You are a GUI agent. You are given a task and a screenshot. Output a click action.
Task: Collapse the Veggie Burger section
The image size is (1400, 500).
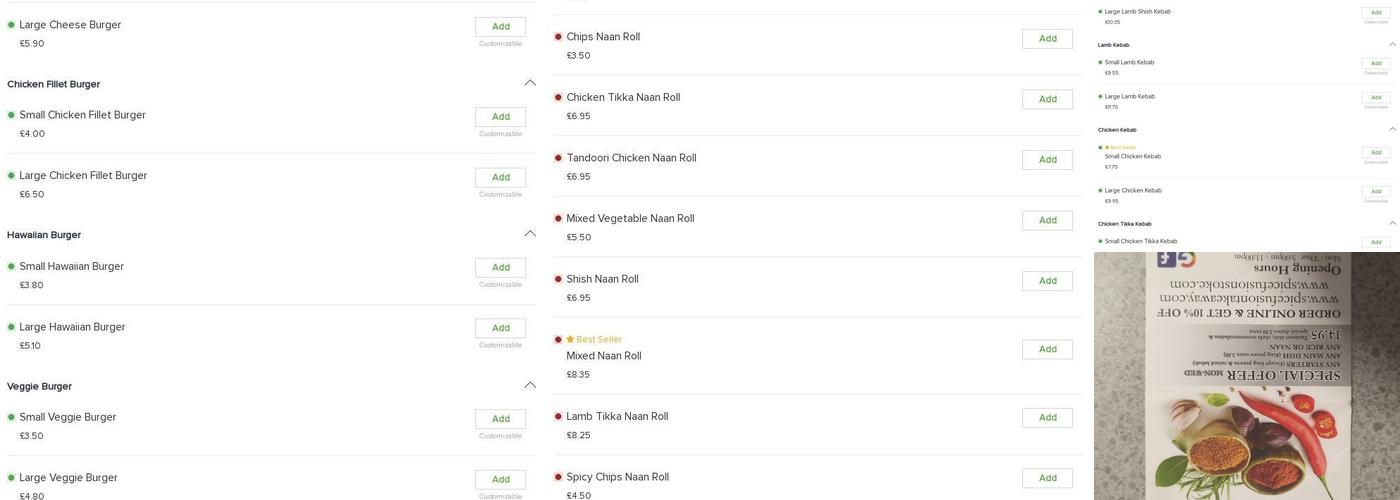529,385
